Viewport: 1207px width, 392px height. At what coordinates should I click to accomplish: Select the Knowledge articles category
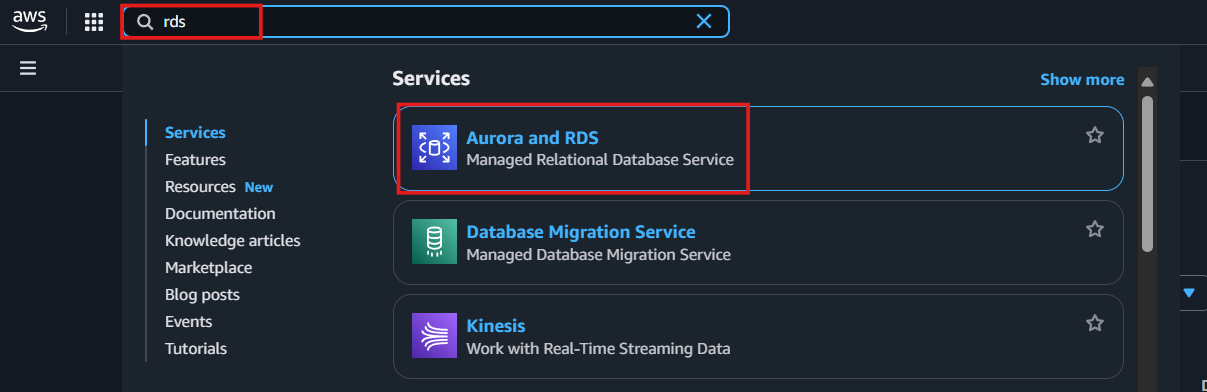[x=232, y=240]
